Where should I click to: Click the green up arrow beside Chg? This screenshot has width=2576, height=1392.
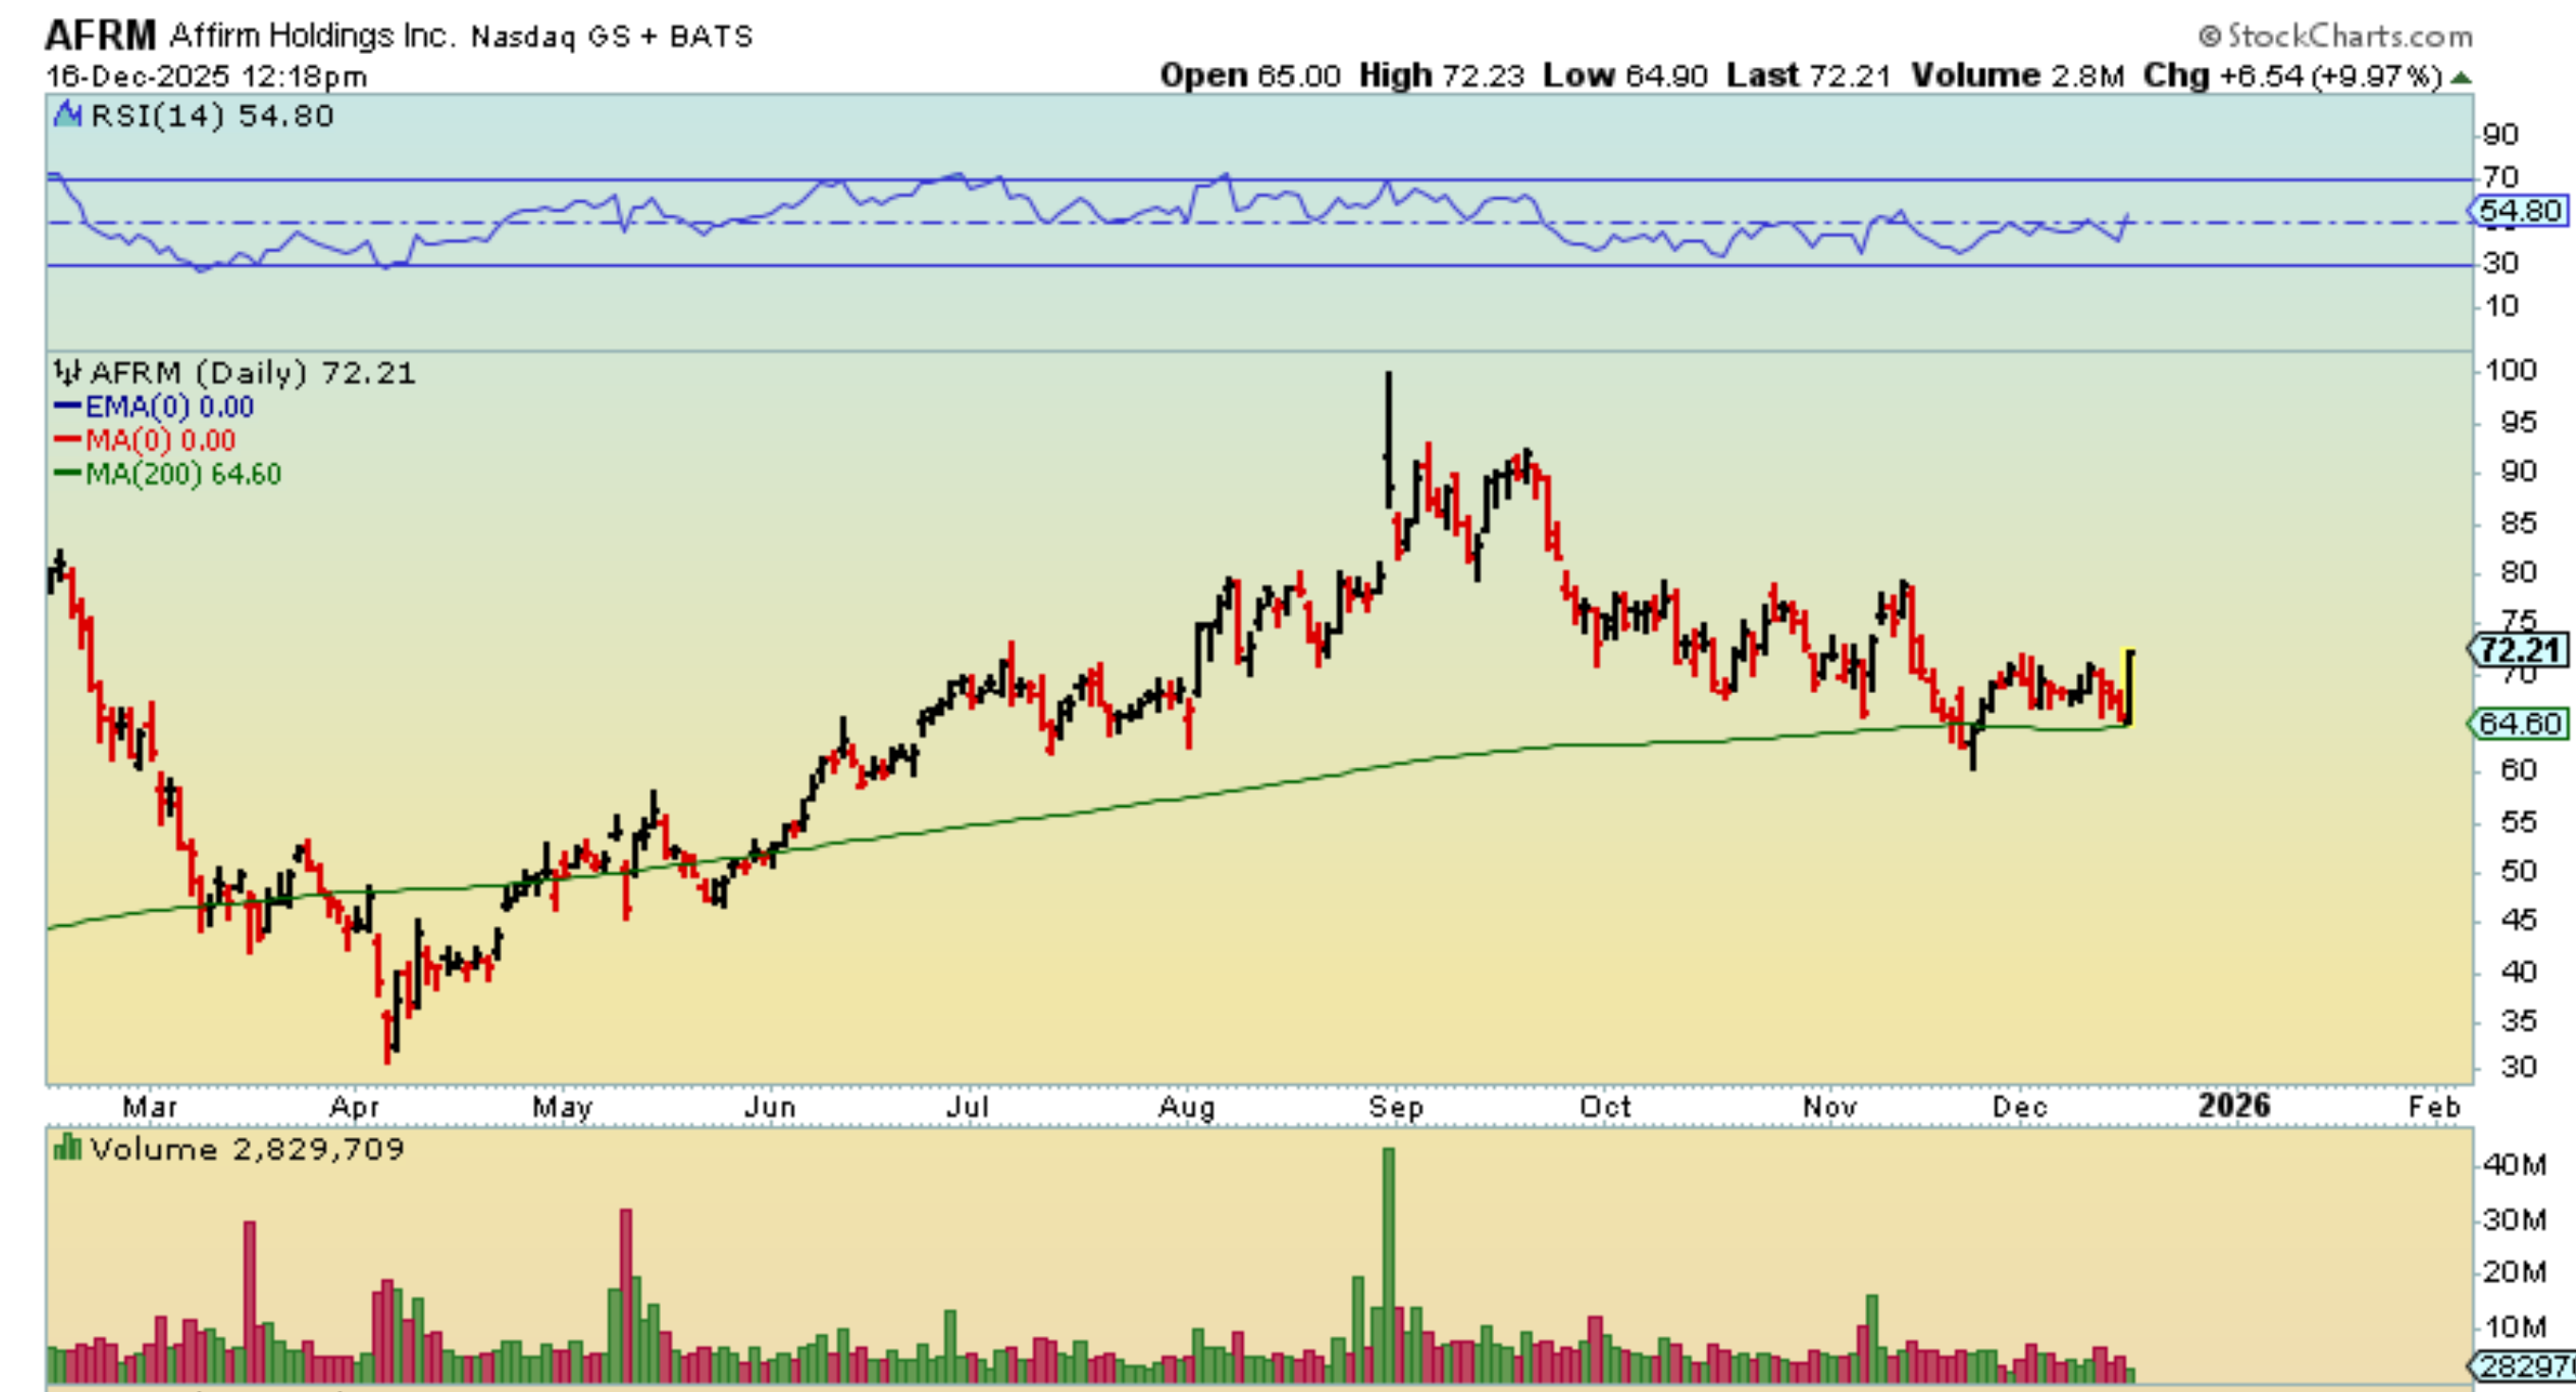point(2462,77)
